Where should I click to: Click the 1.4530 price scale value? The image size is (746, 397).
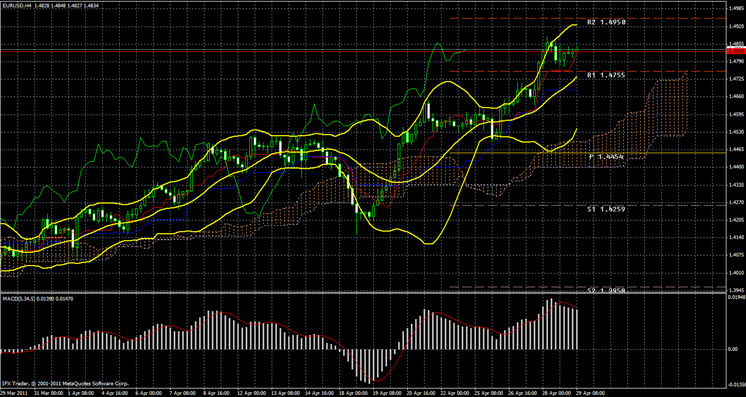point(736,132)
